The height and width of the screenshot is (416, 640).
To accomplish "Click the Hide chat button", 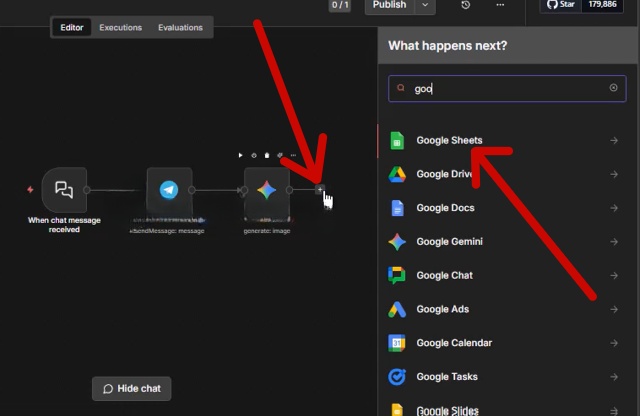I will tap(131, 389).
